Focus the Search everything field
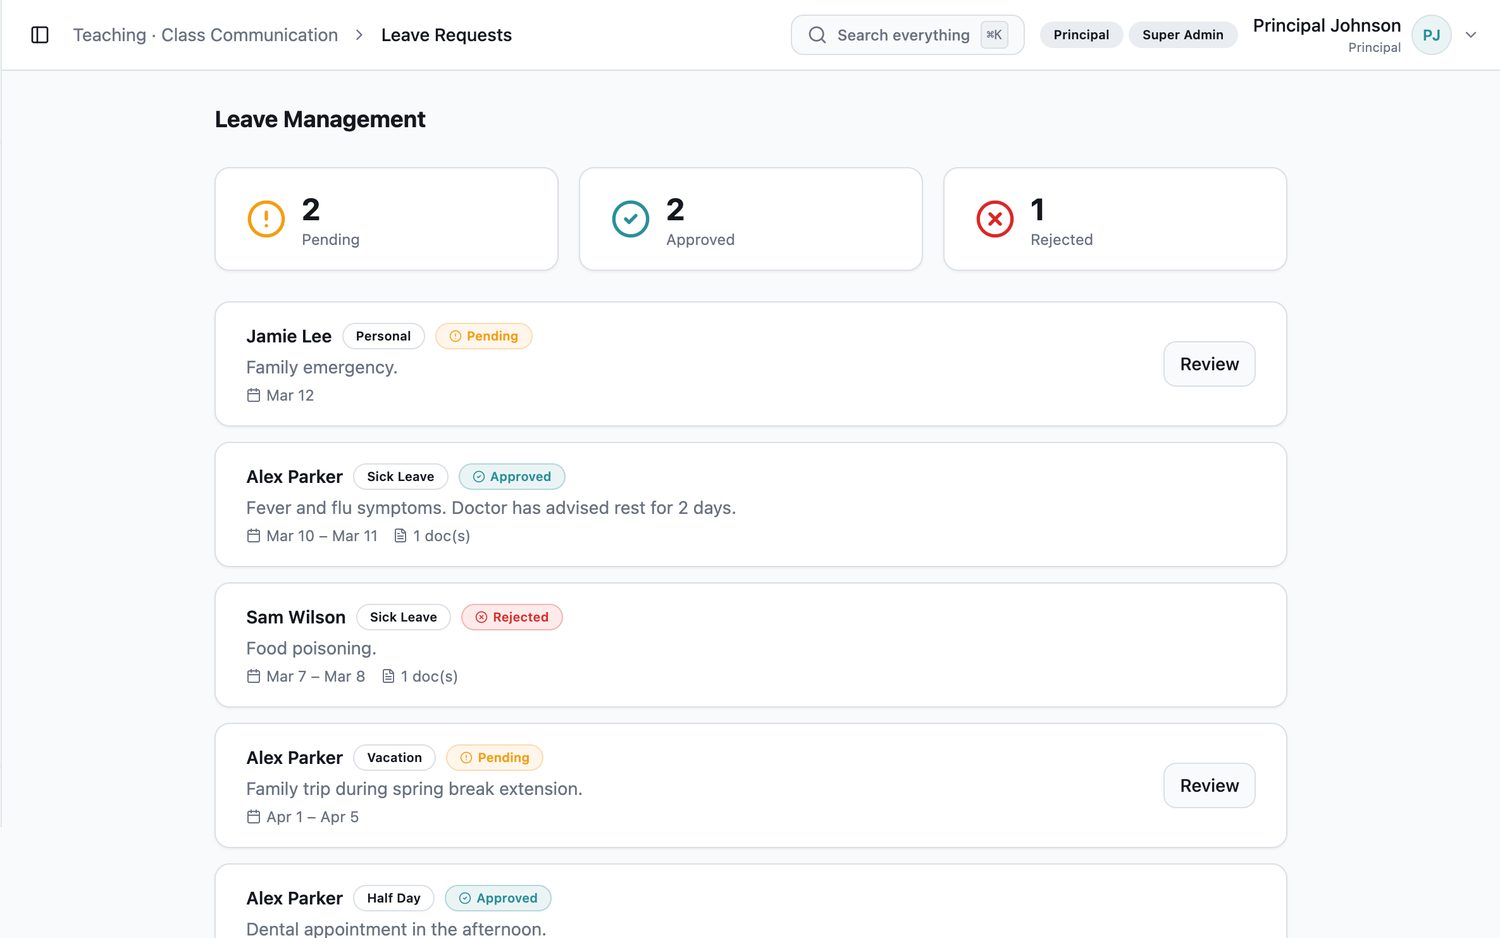Image resolution: width=1500 pixels, height=938 pixels. pos(907,35)
